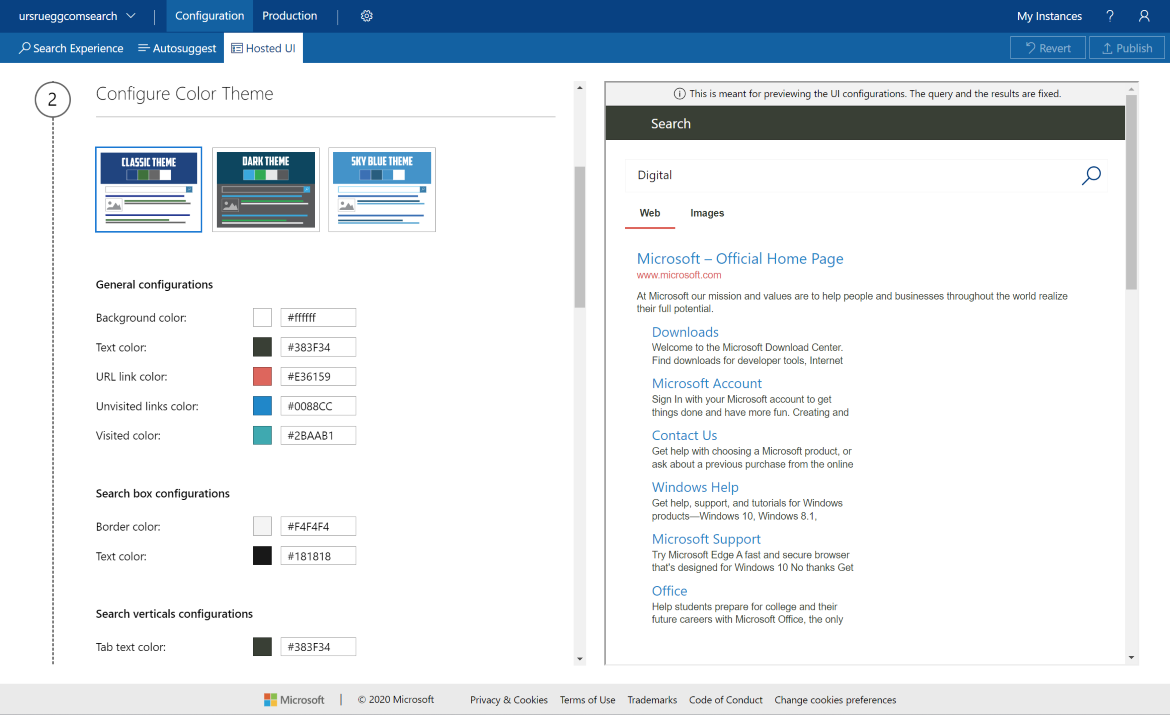Select the Hosted UI tab
This screenshot has height=715, width=1170.
[x=263, y=48]
